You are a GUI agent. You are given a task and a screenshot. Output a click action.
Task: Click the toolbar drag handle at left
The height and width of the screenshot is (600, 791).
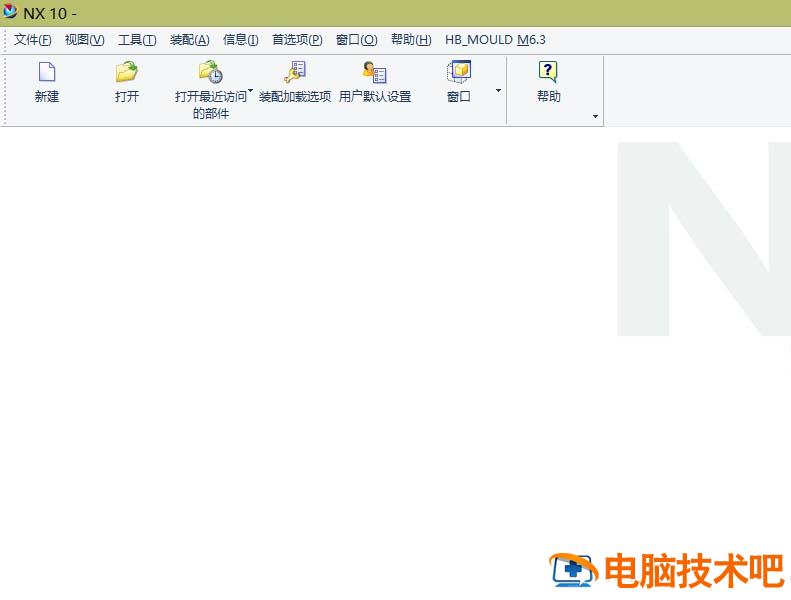tap(5, 91)
